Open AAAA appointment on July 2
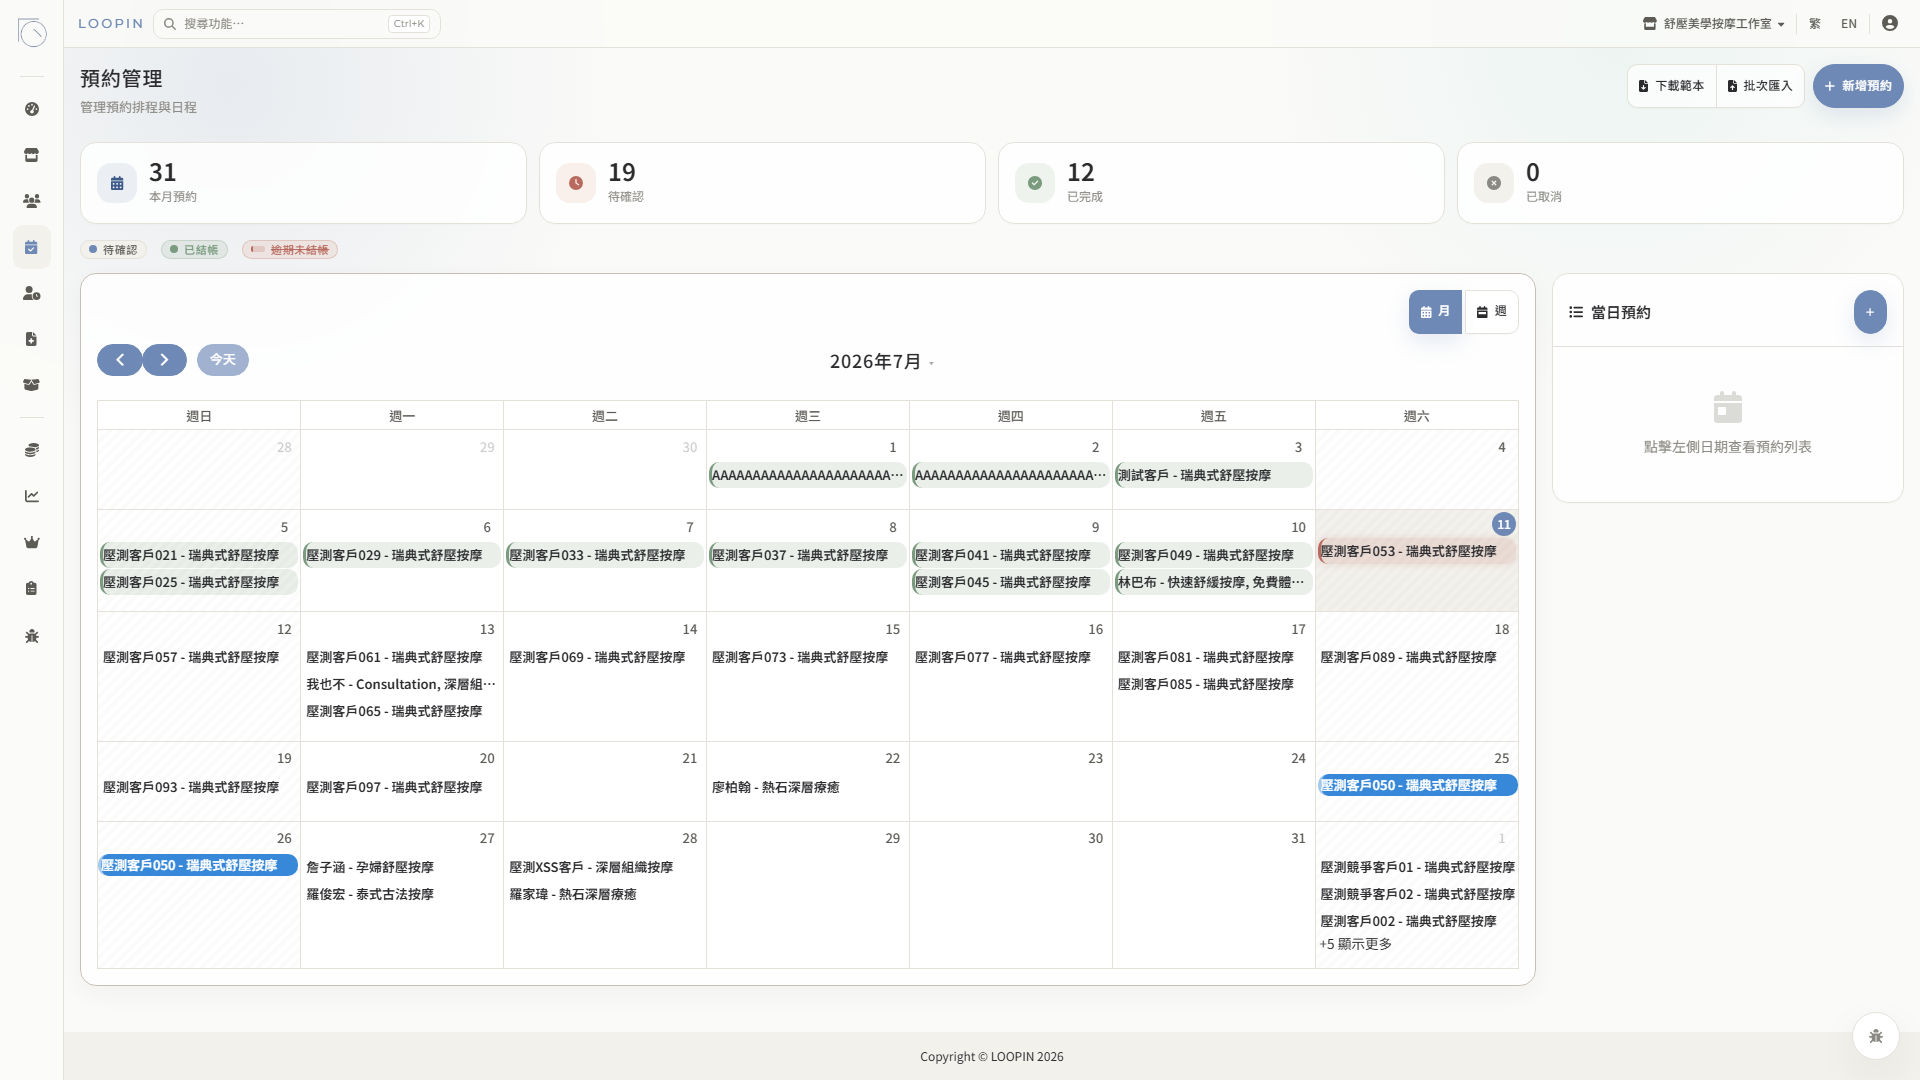 click(1010, 475)
